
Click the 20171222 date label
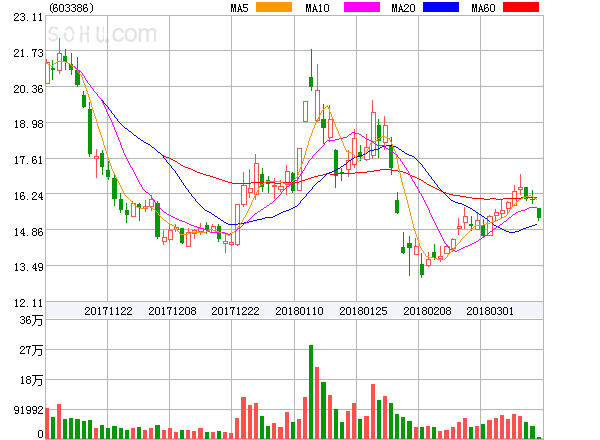click(235, 311)
